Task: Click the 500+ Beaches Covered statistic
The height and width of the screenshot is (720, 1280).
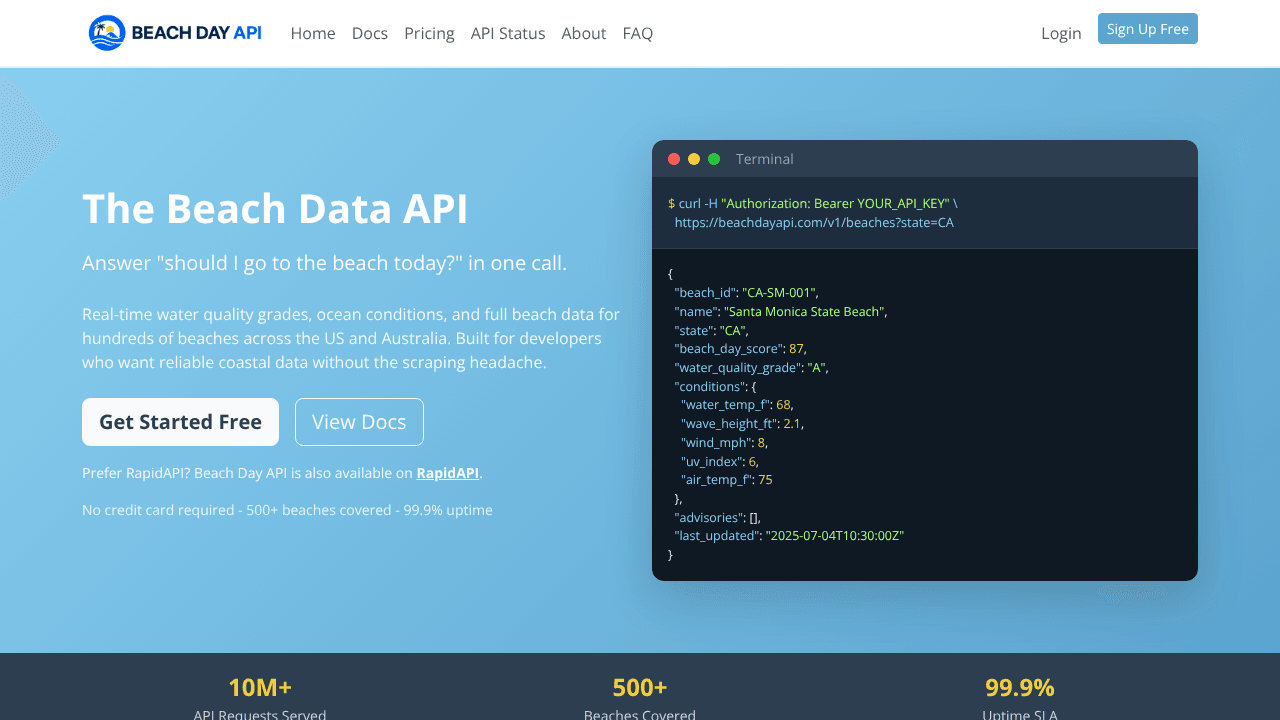Action: (640, 699)
